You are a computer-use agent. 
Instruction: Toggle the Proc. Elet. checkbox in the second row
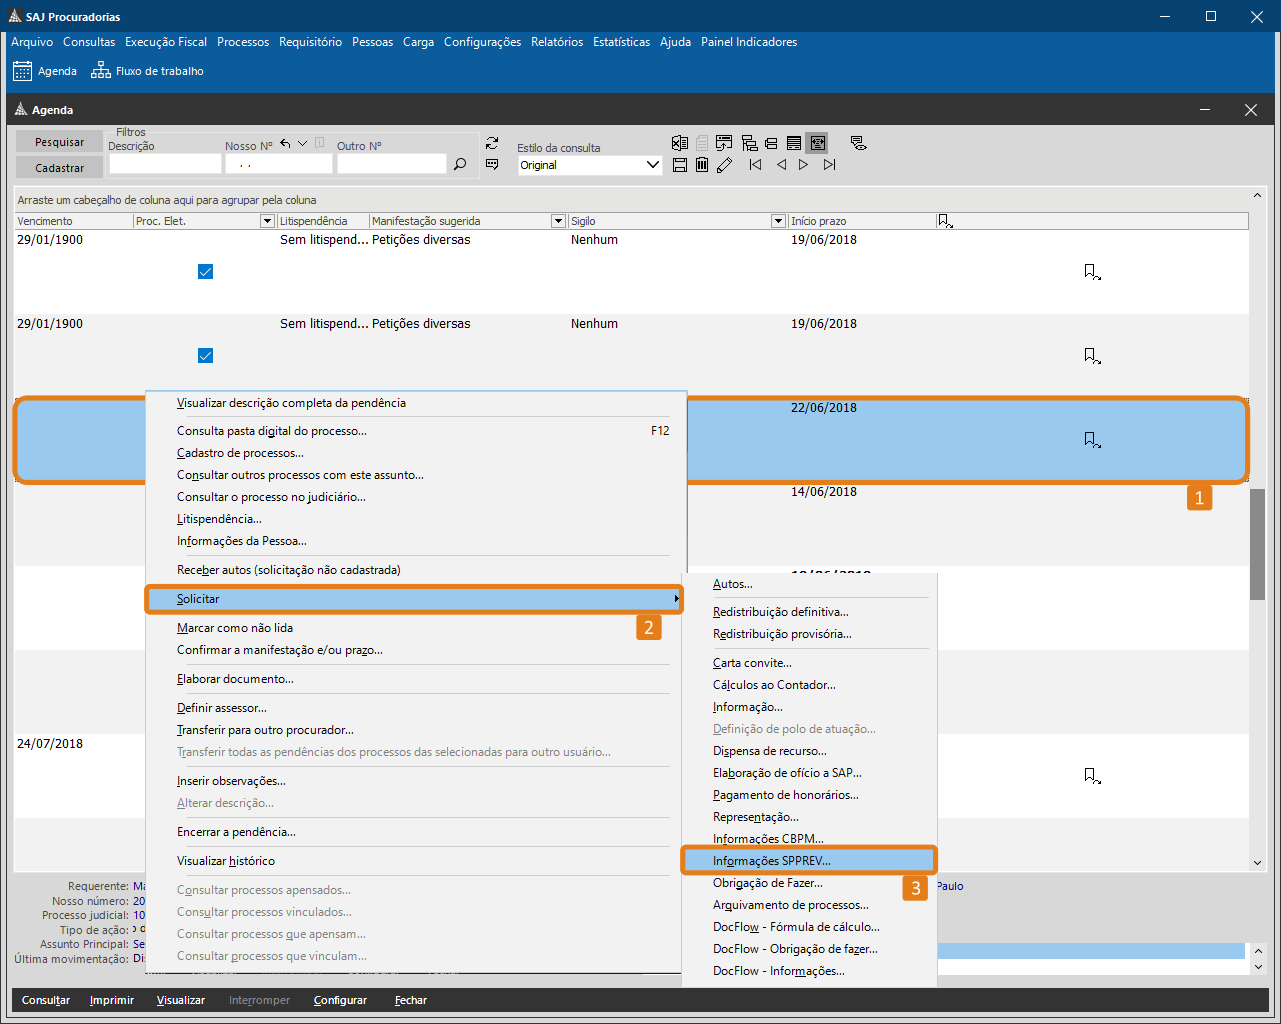[x=205, y=356]
